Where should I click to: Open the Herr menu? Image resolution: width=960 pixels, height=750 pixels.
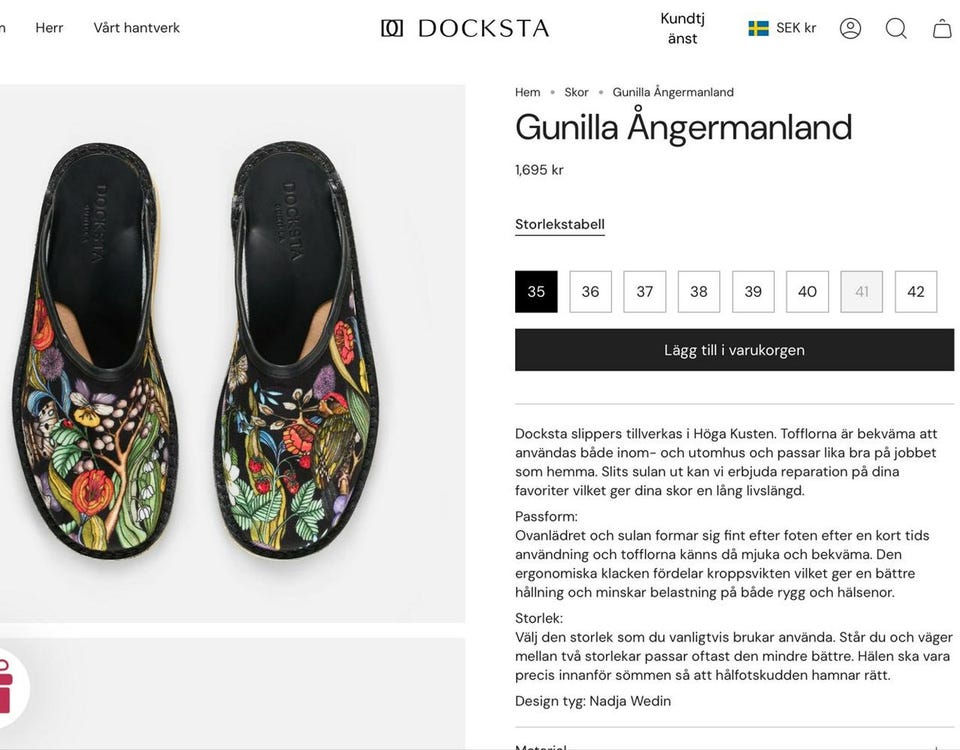pyautogui.click(x=49, y=28)
